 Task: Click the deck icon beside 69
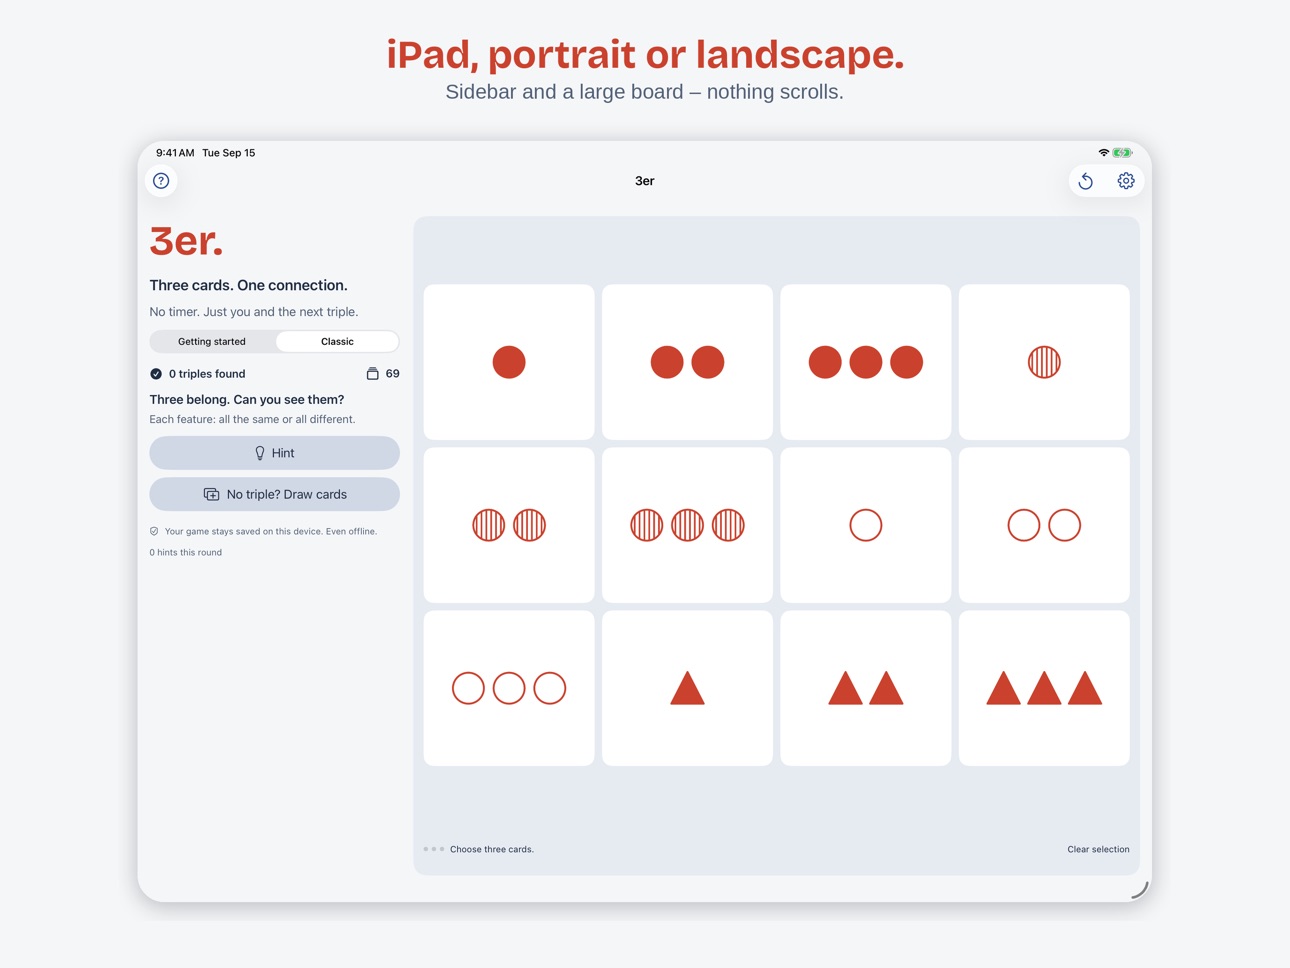point(372,374)
